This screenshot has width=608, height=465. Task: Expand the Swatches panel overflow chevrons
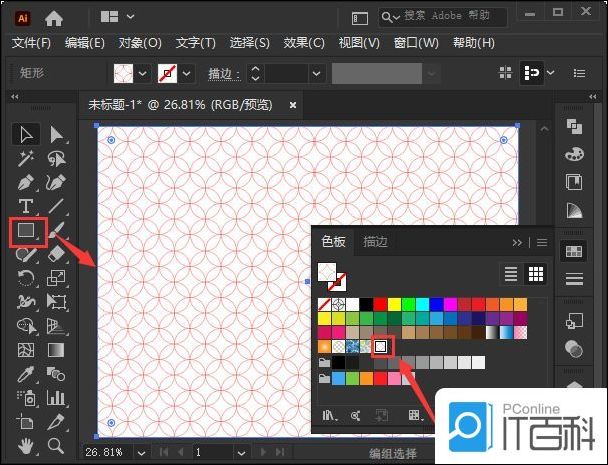click(x=517, y=243)
